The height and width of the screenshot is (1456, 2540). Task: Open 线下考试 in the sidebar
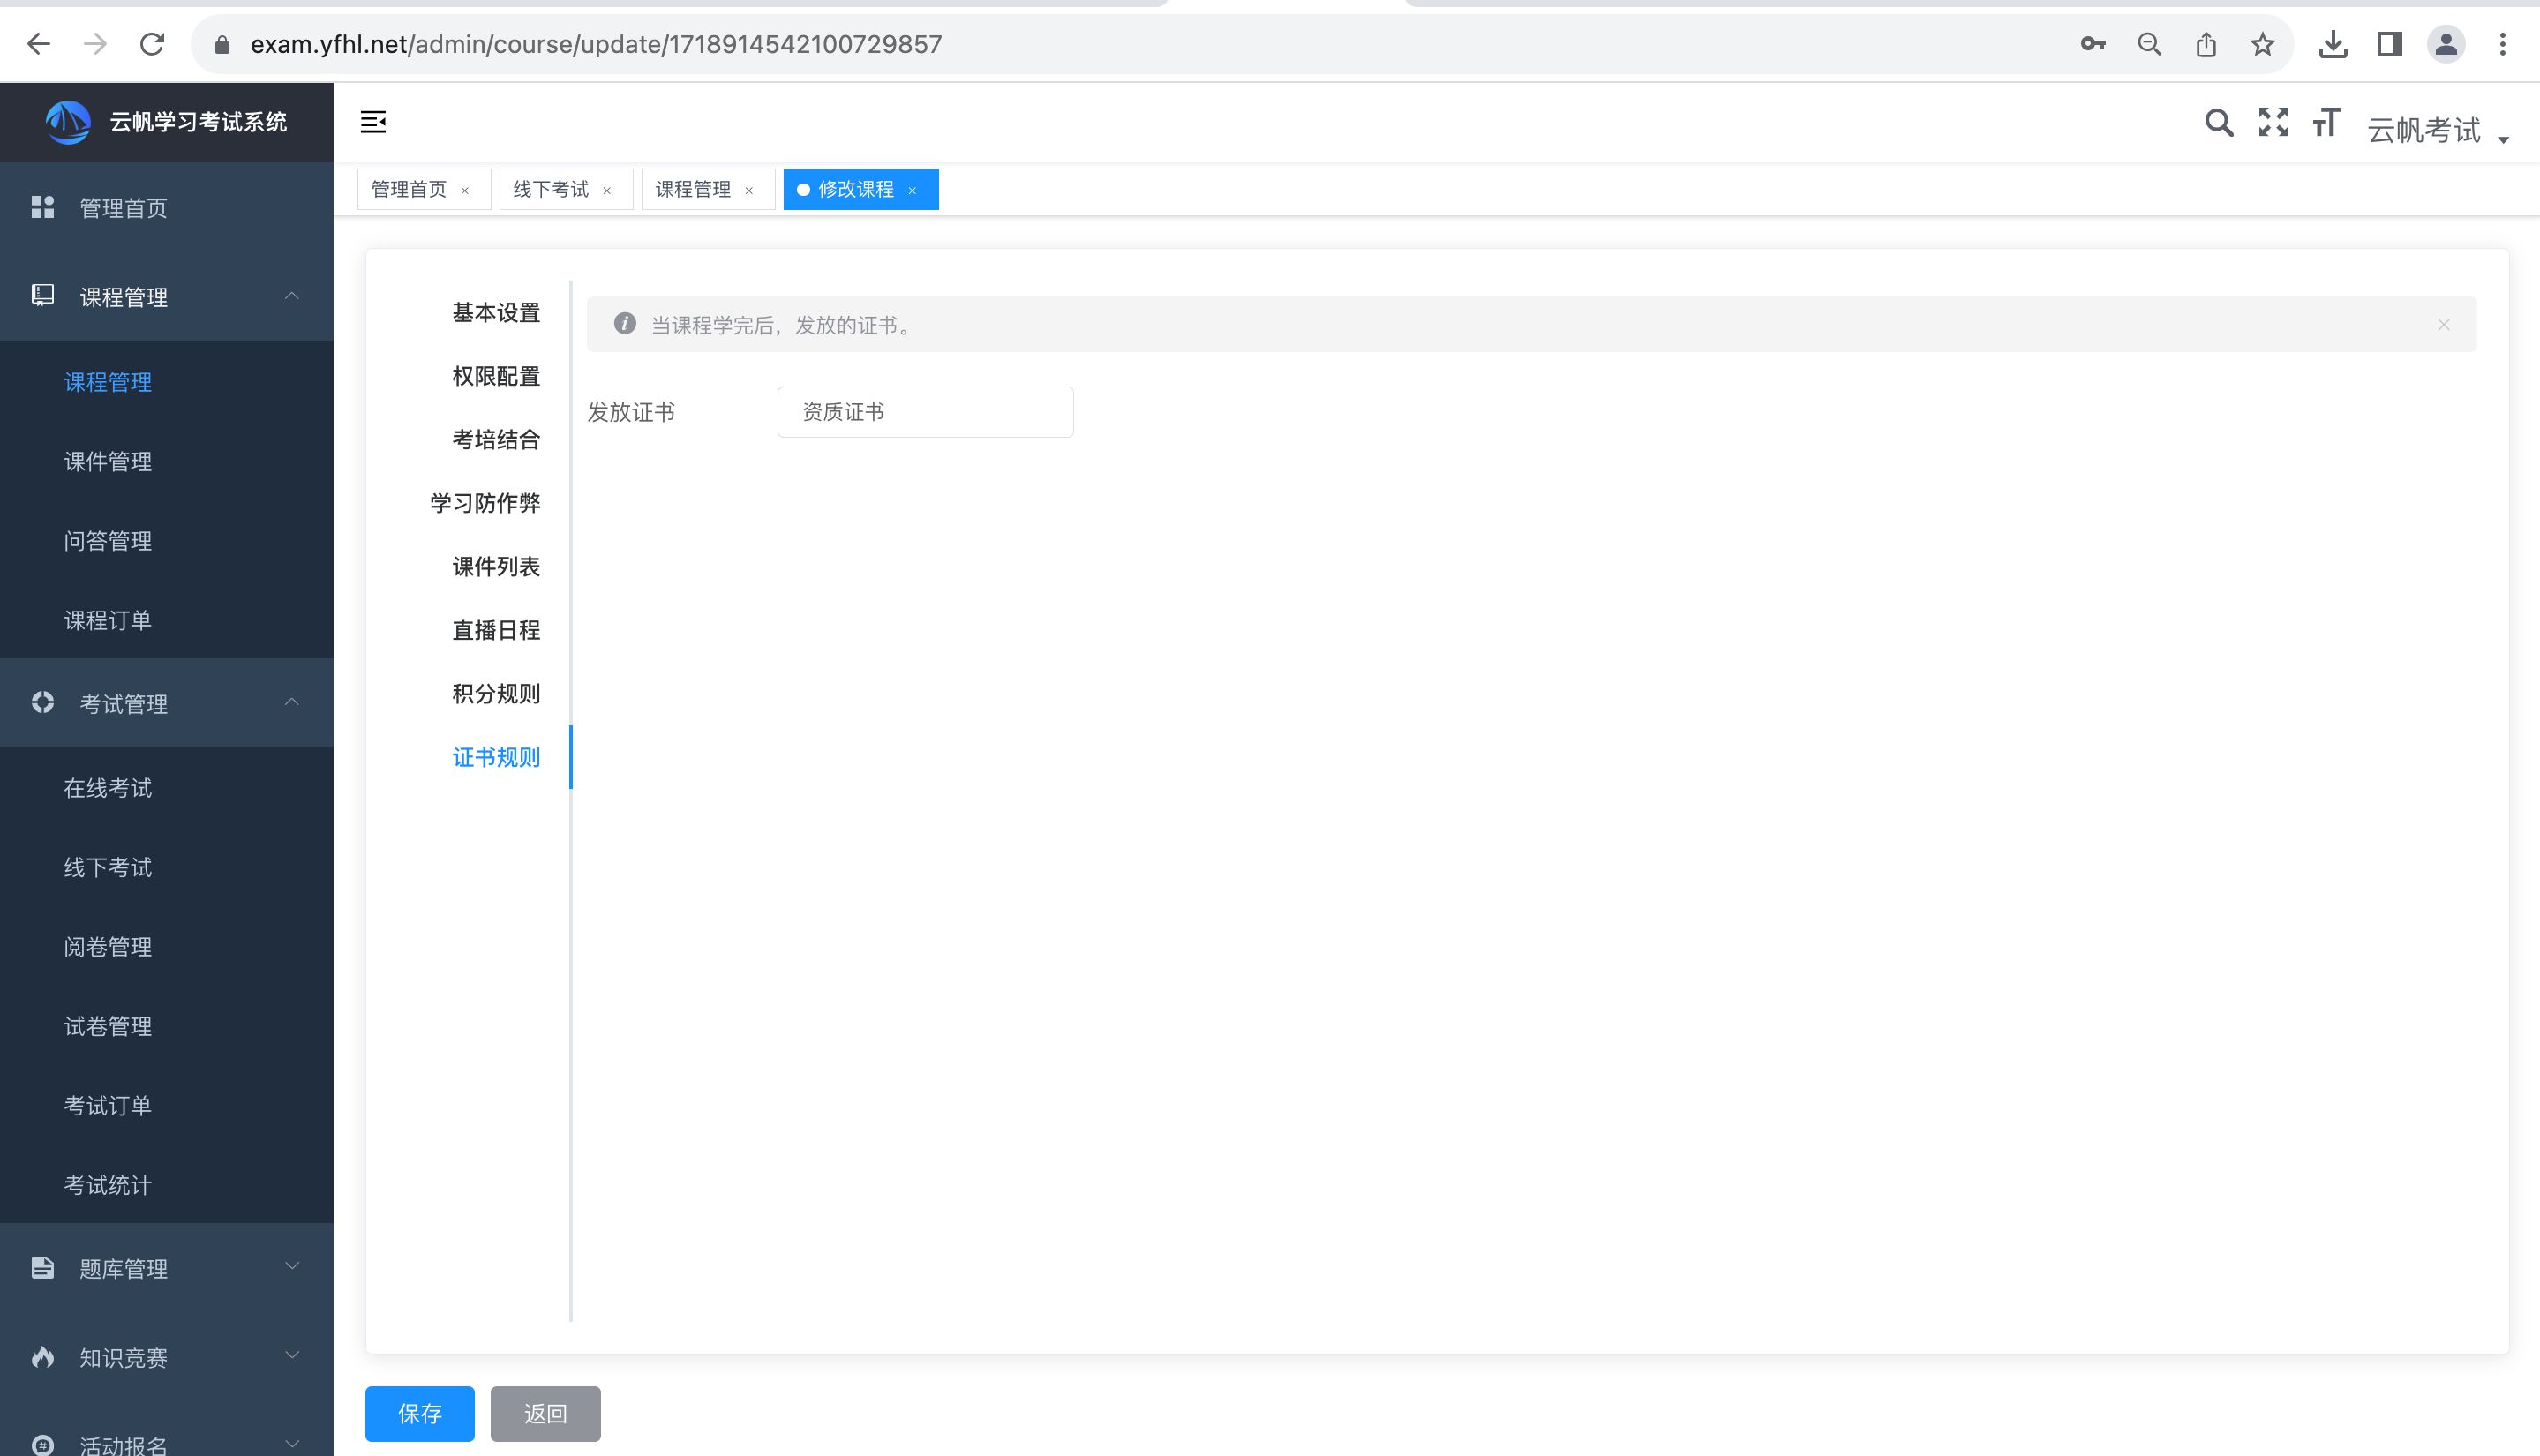pyautogui.click(x=166, y=867)
